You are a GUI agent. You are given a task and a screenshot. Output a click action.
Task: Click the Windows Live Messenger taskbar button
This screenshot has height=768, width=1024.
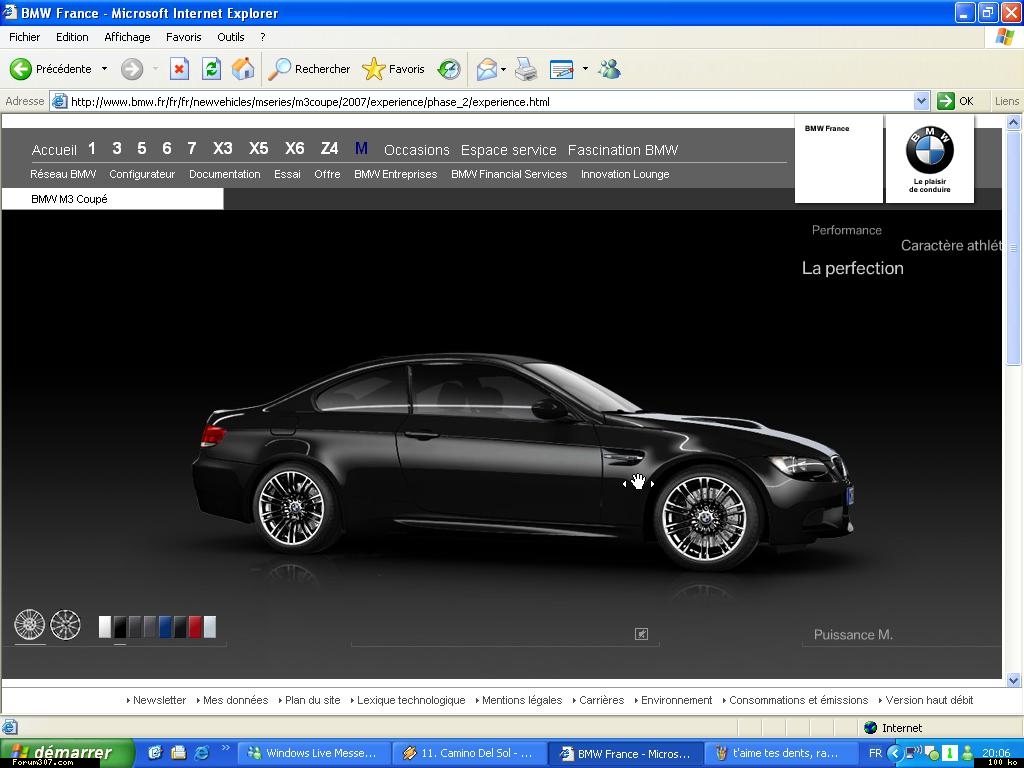tap(313, 753)
